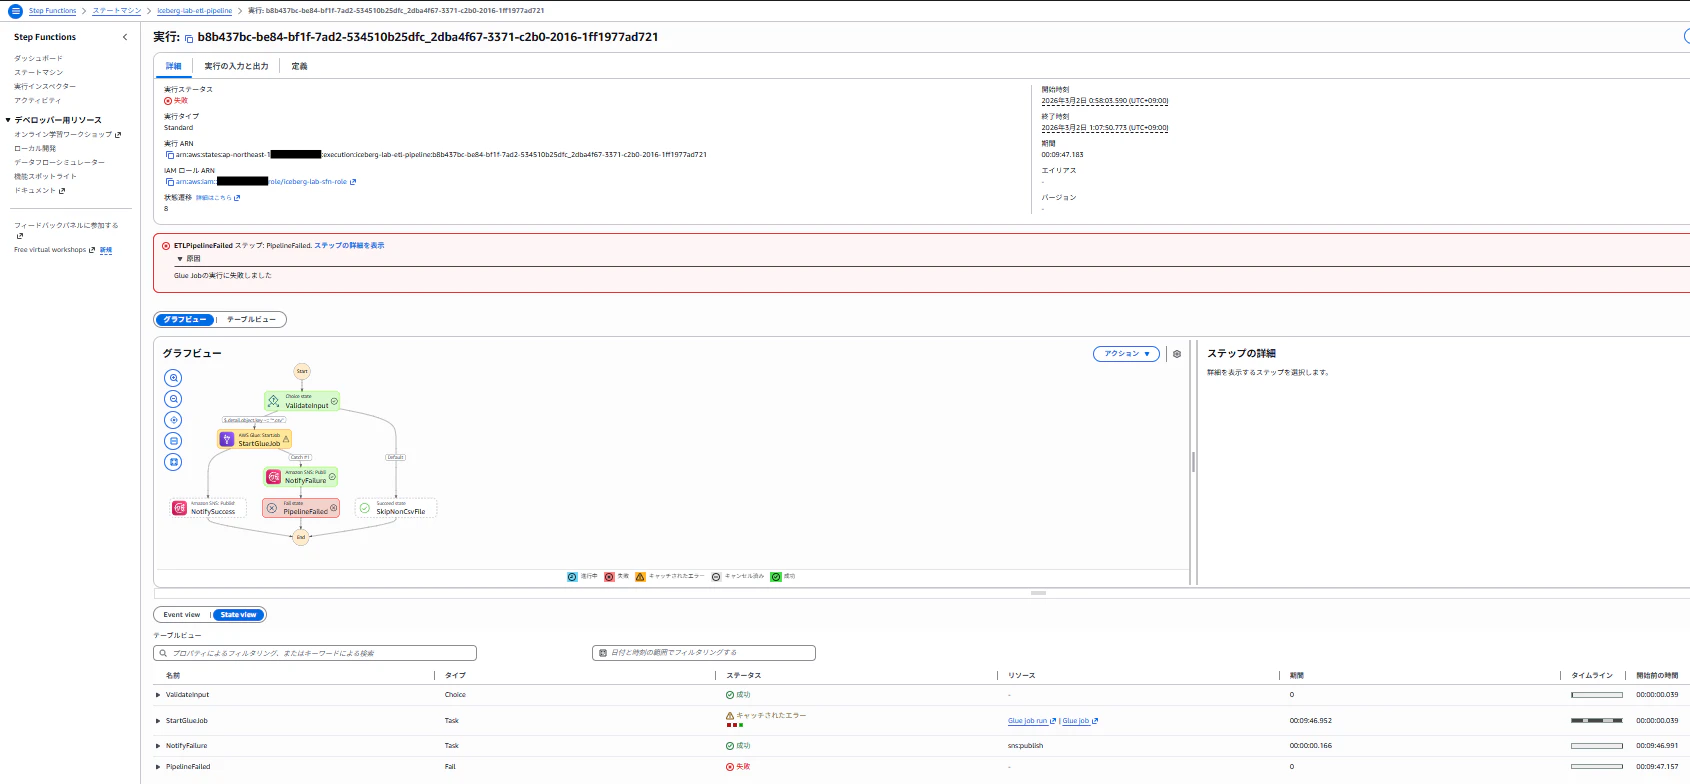Collapse デベロッパー用リソース section

coord(8,120)
